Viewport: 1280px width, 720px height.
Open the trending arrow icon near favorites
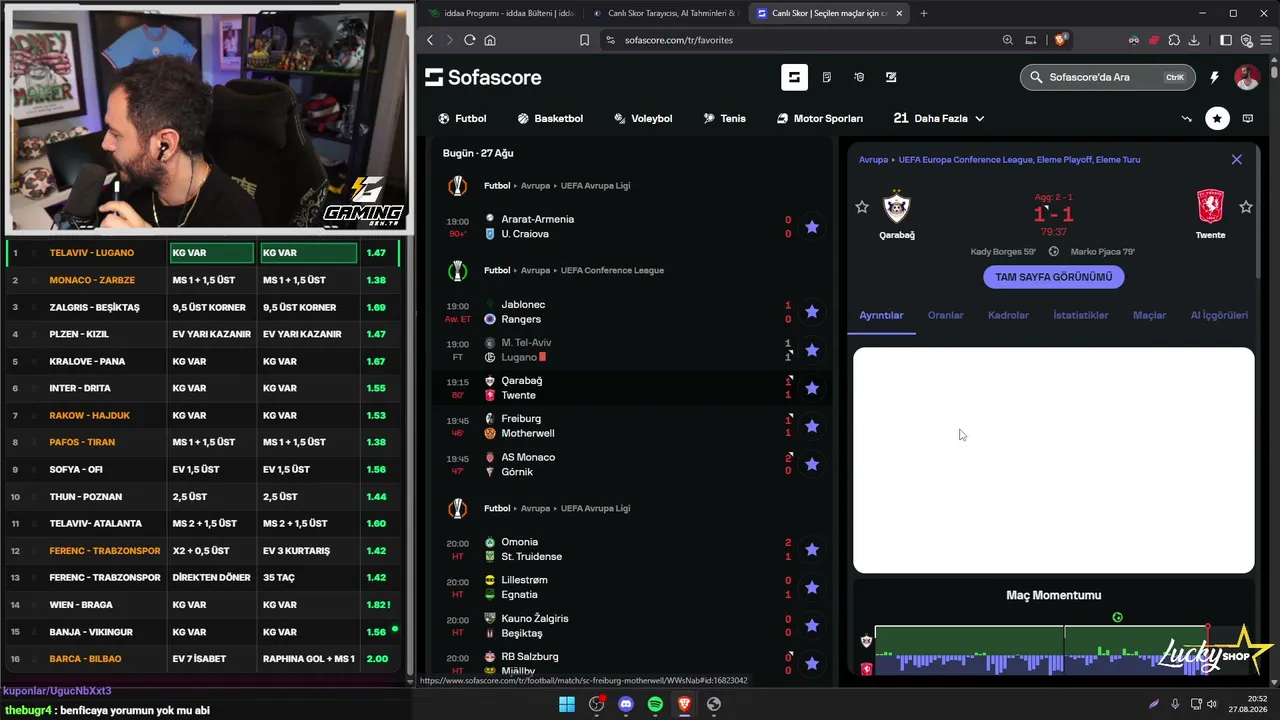(1186, 118)
